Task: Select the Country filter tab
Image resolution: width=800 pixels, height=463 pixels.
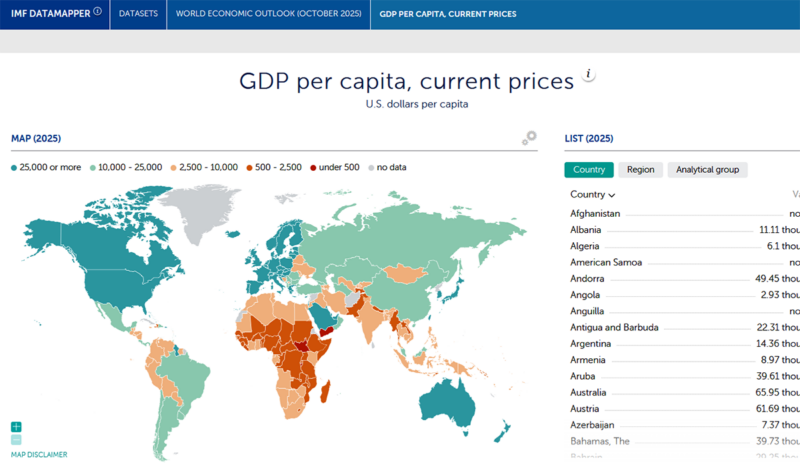Action: click(589, 170)
